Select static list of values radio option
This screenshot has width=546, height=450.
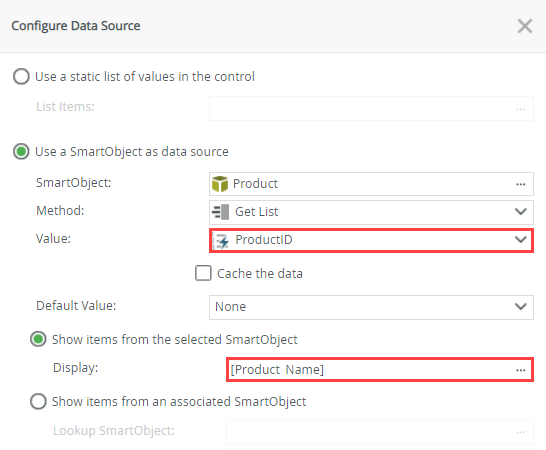click(21, 76)
